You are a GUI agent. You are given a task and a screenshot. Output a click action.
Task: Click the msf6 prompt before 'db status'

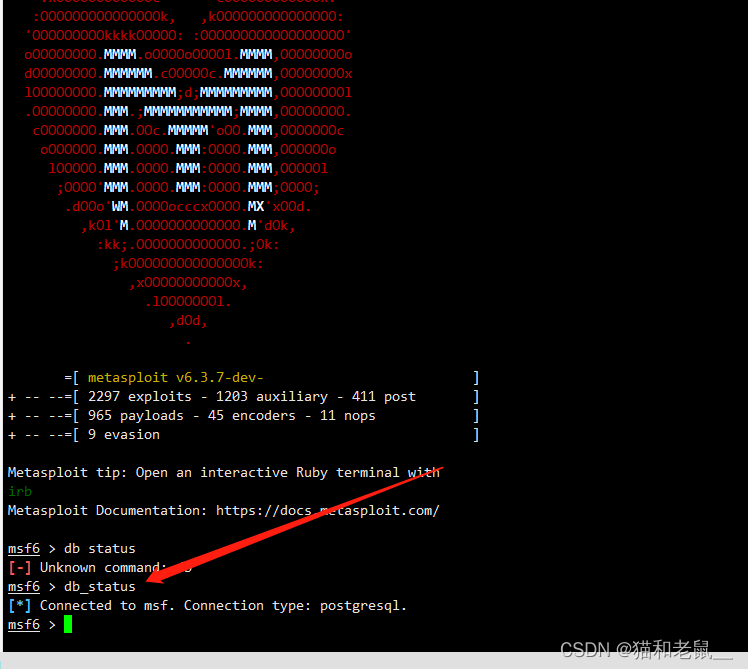(x=24, y=549)
